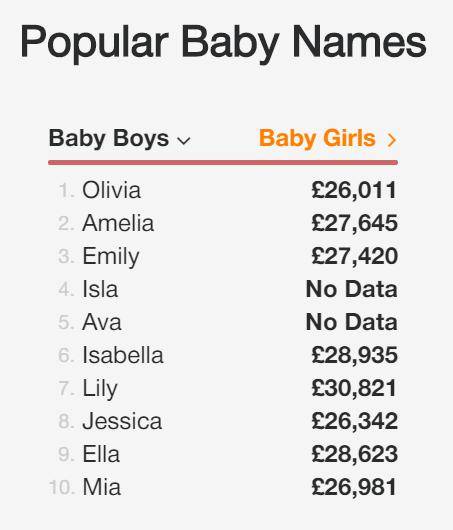
Task: Select the name Olivia
Action: click(112, 190)
